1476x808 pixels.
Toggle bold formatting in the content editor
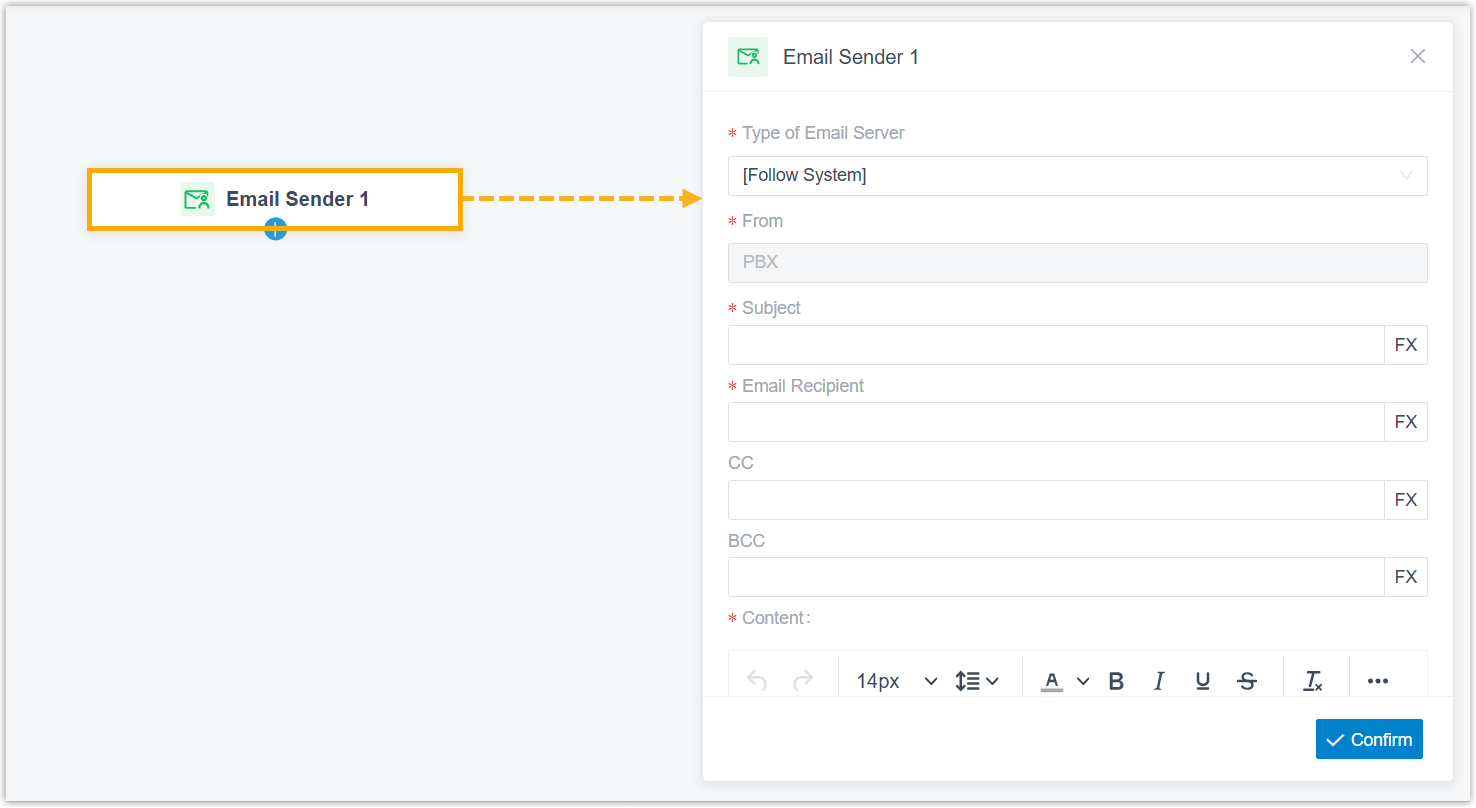1116,681
